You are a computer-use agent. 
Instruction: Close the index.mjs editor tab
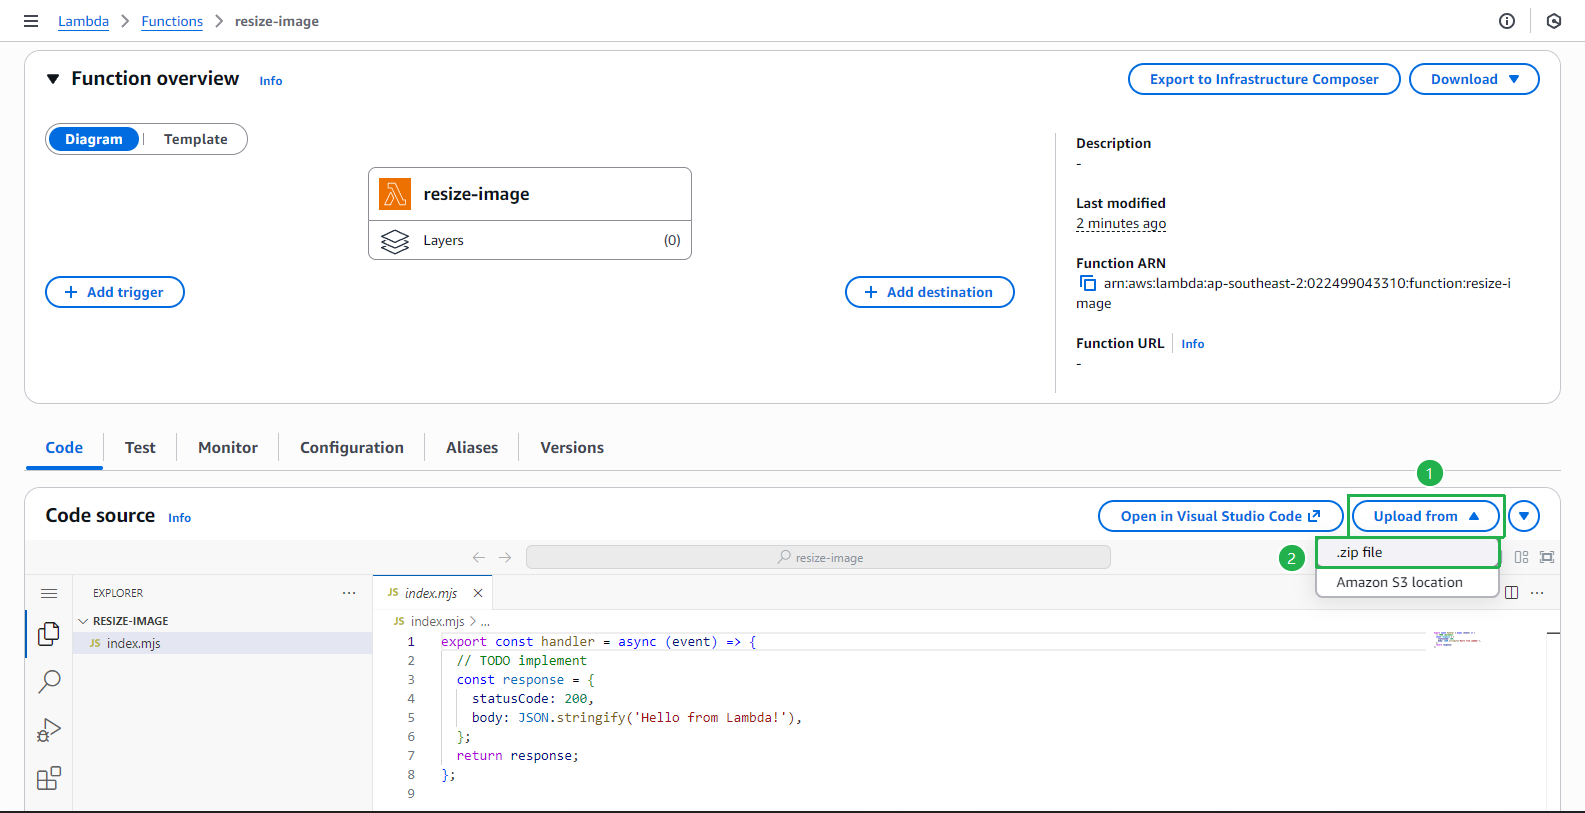point(478,593)
